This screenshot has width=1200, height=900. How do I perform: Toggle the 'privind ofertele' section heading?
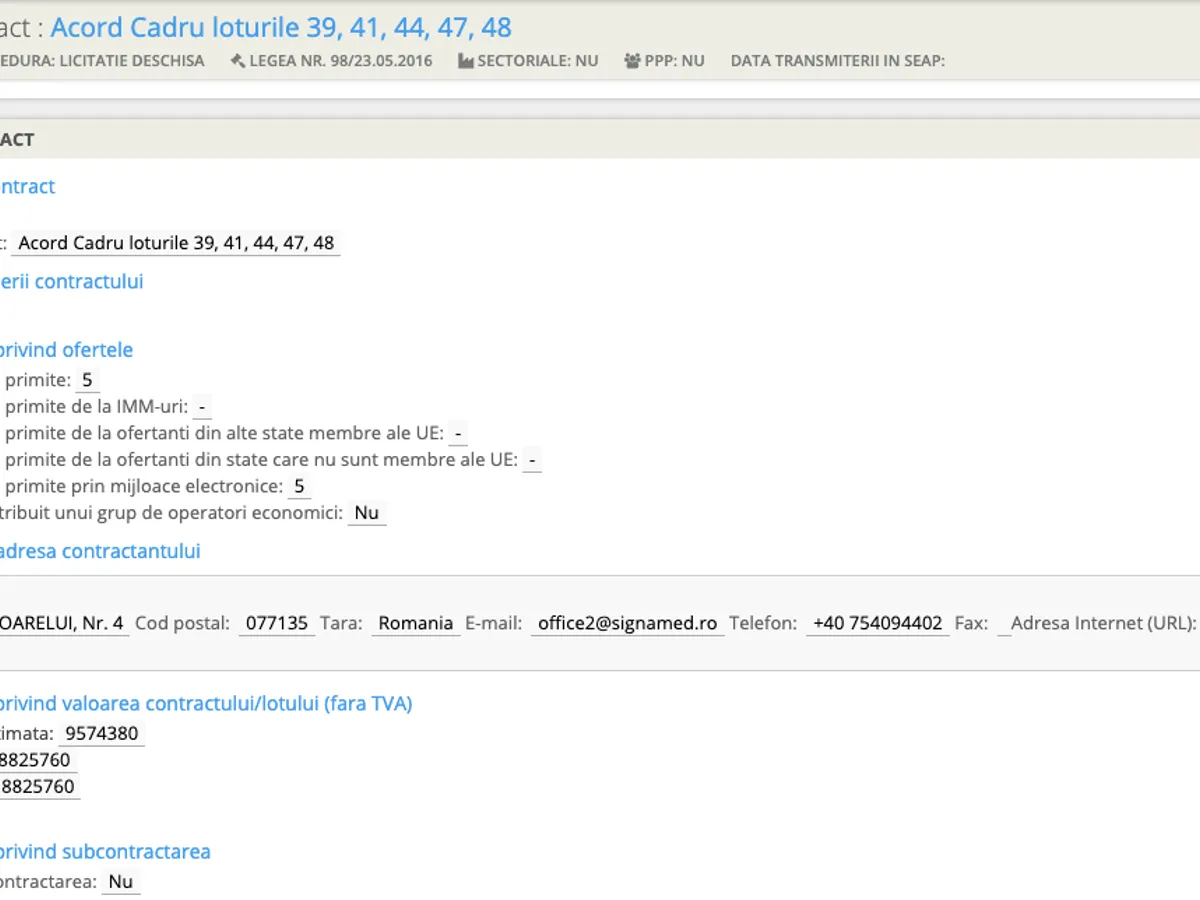click(x=66, y=350)
